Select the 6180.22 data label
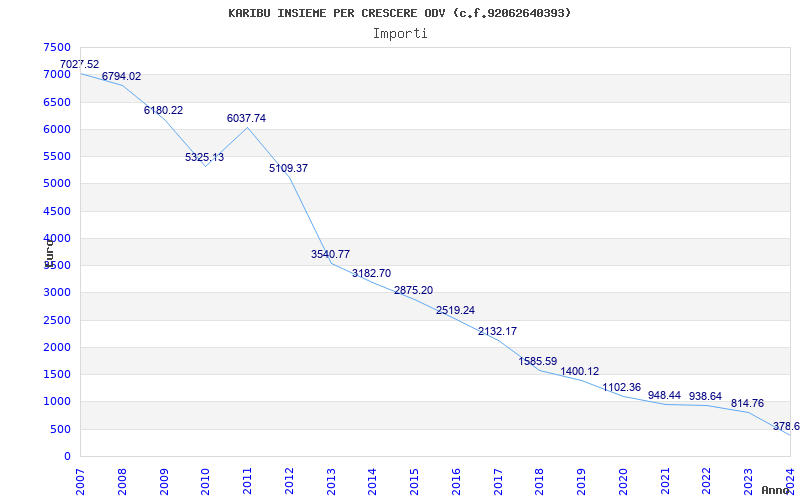The width and height of the screenshot is (800, 500). click(163, 110)
